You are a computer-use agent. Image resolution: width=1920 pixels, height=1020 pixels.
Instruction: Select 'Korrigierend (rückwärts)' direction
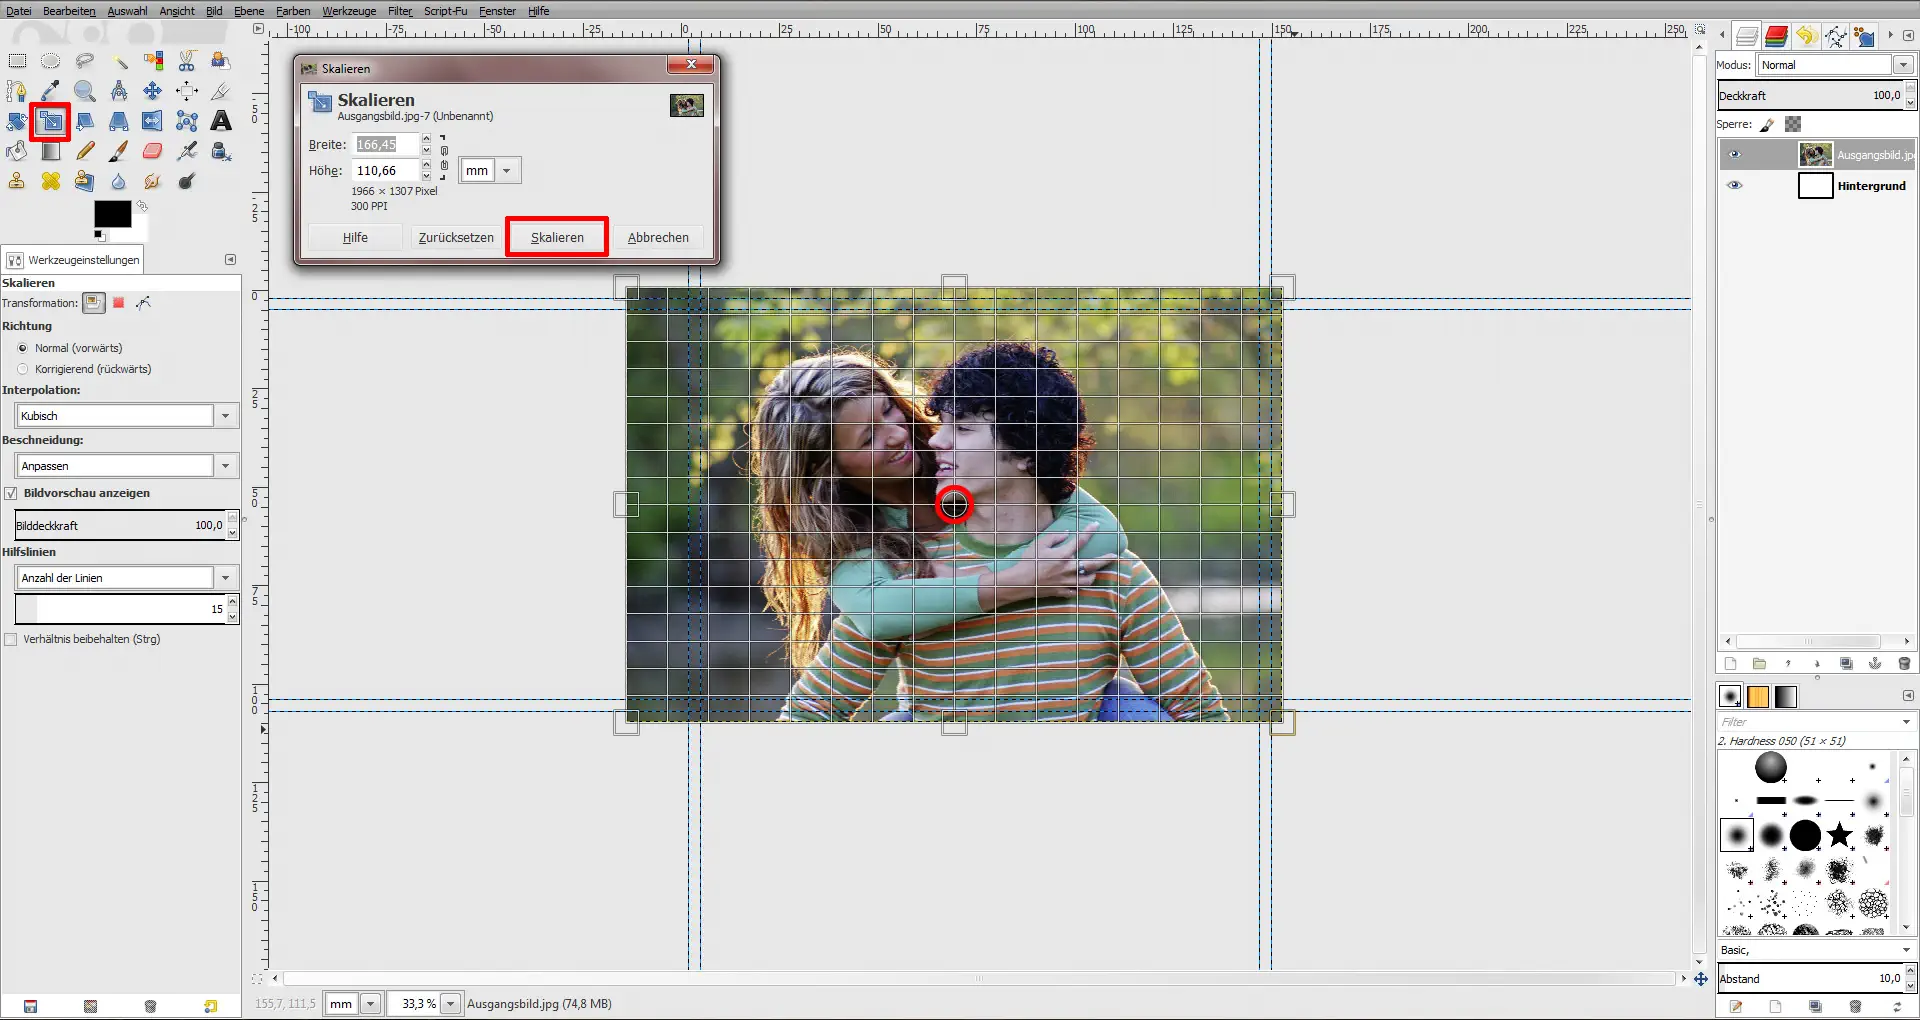(x=22, y=369)
